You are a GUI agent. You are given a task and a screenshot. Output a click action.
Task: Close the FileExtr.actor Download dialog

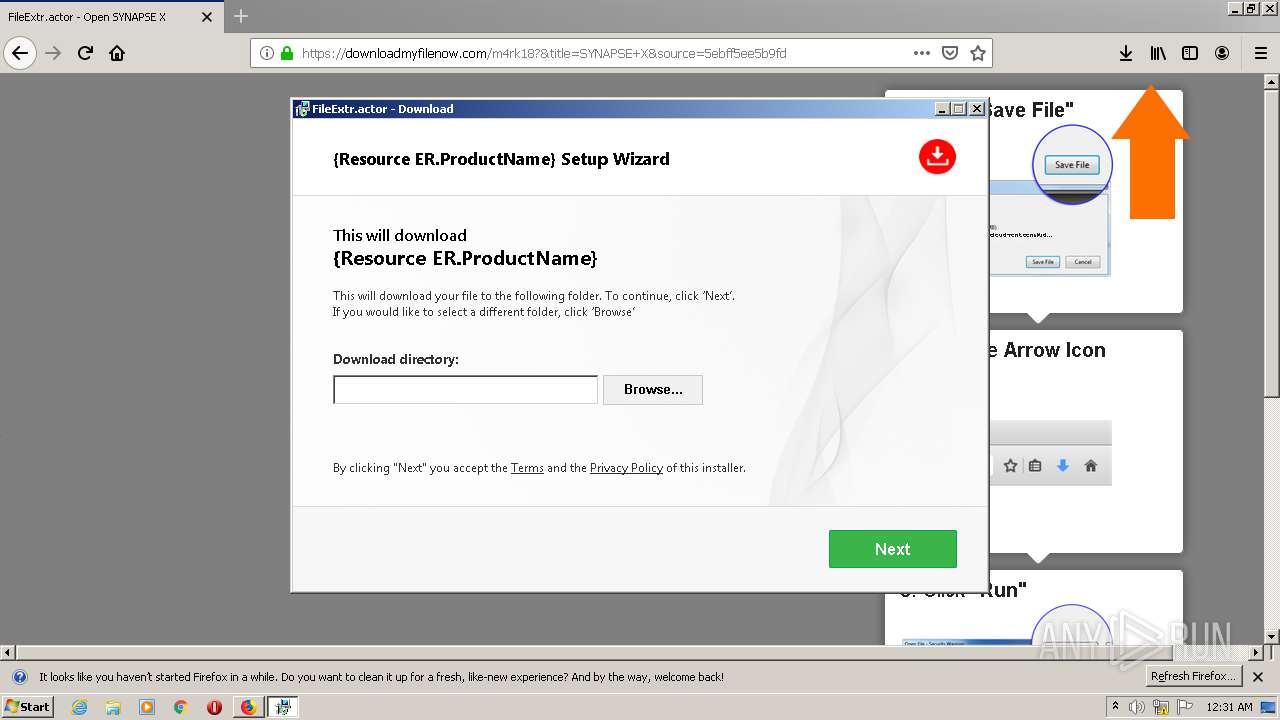click(977, 109)
